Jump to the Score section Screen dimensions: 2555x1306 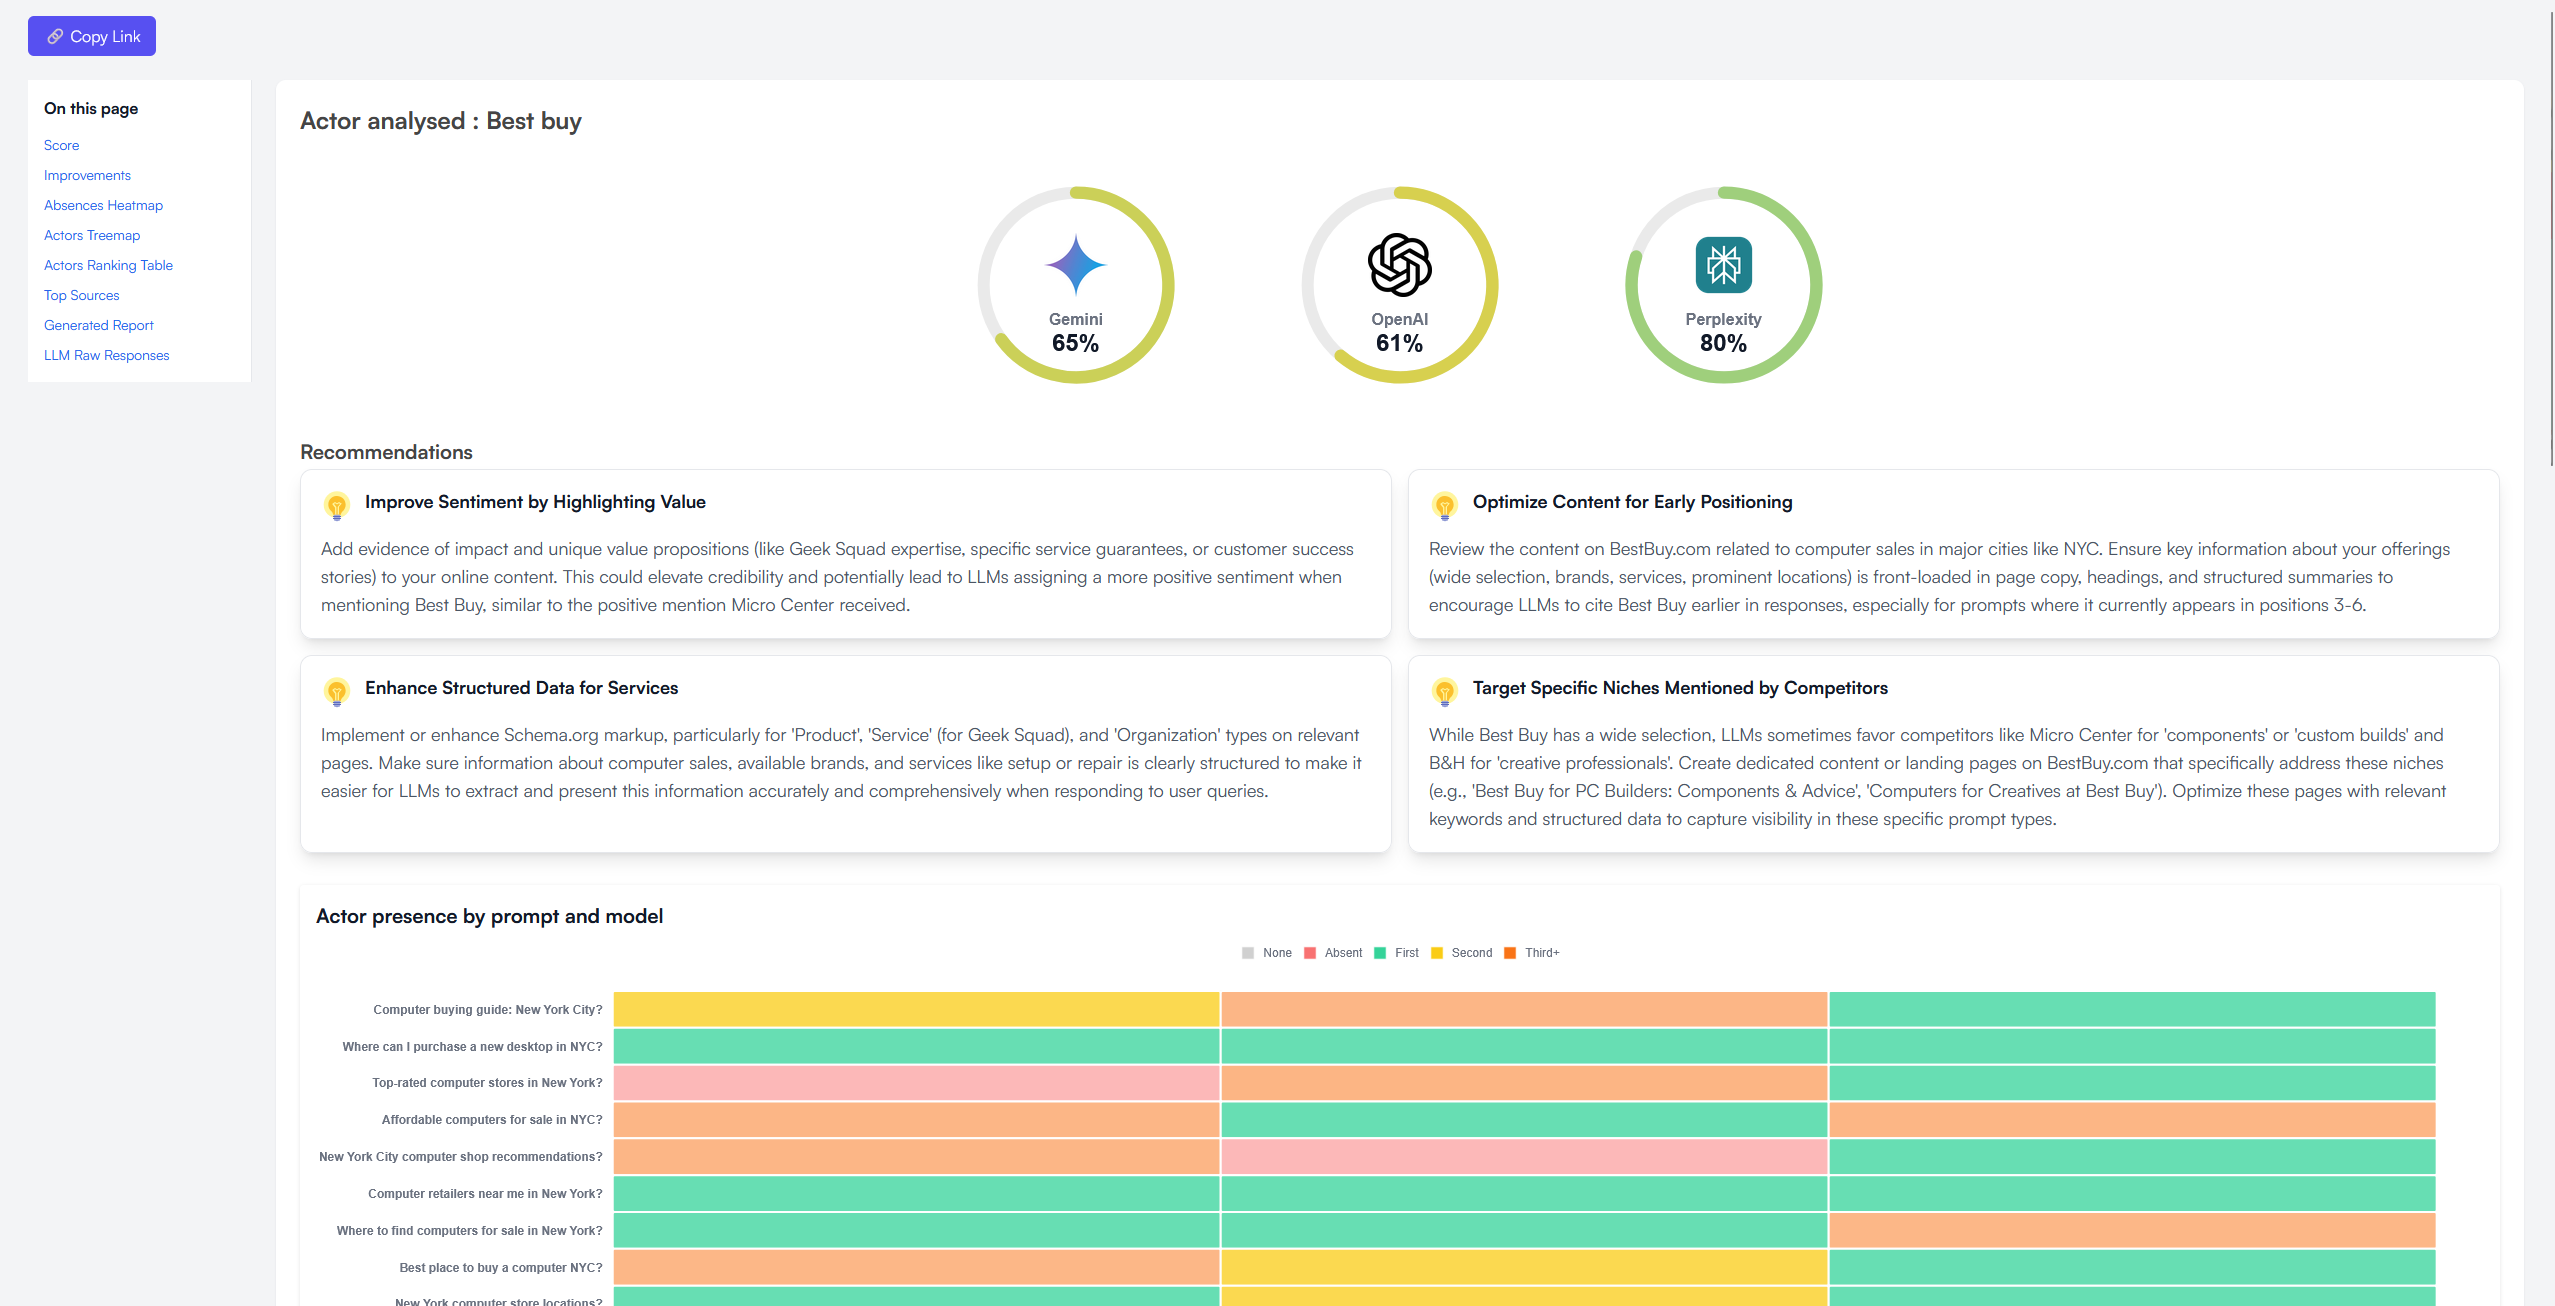61,145
